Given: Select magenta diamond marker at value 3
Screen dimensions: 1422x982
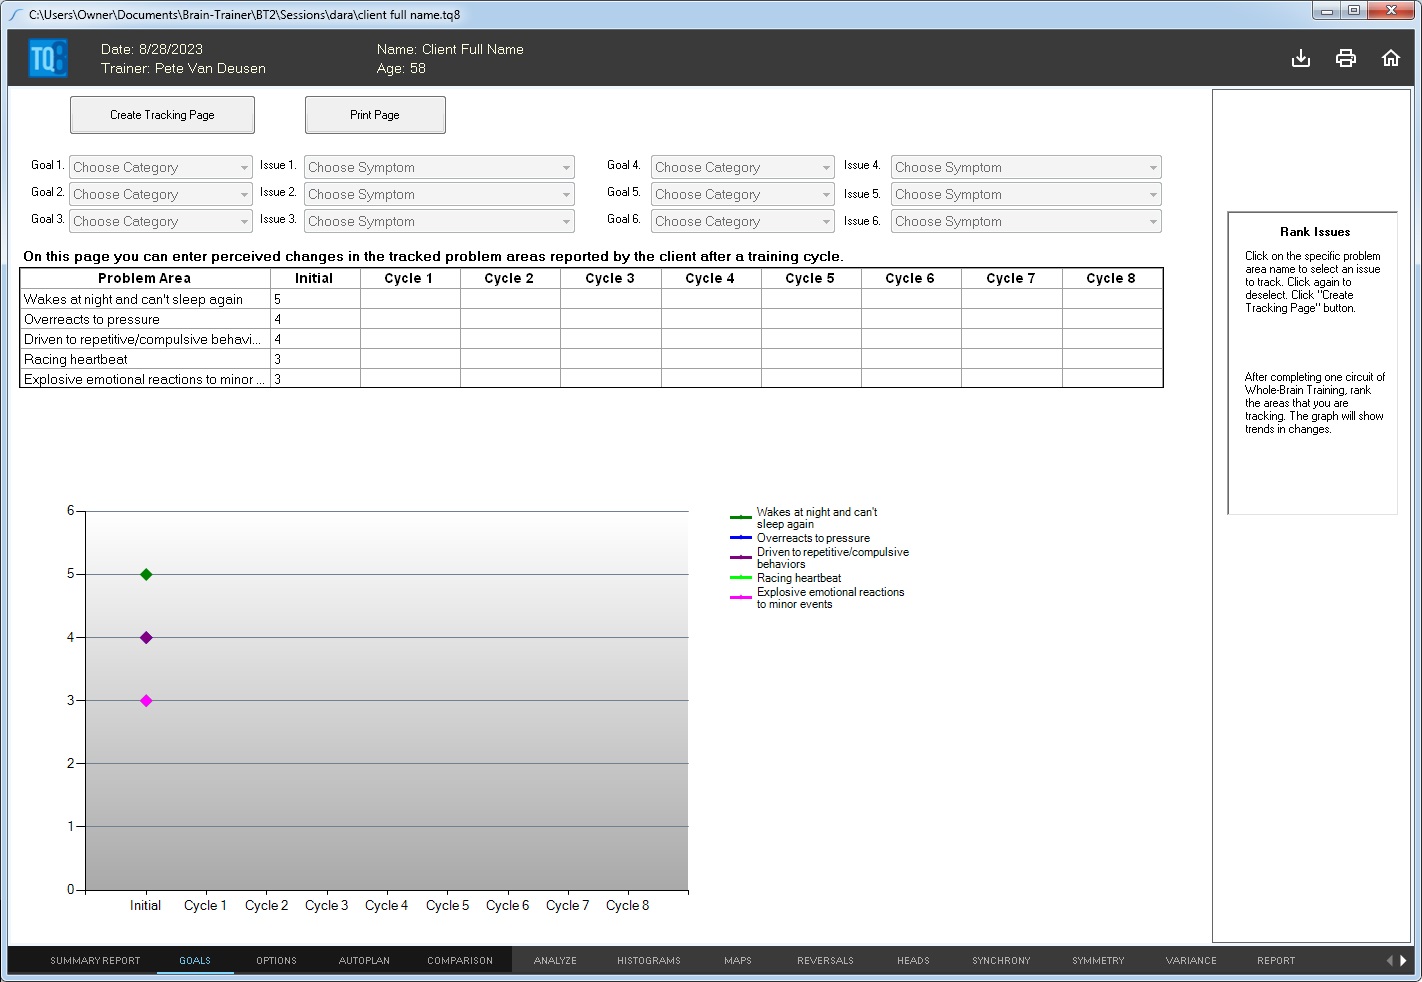Looking at the screenshot, I should tap(146, 700).
